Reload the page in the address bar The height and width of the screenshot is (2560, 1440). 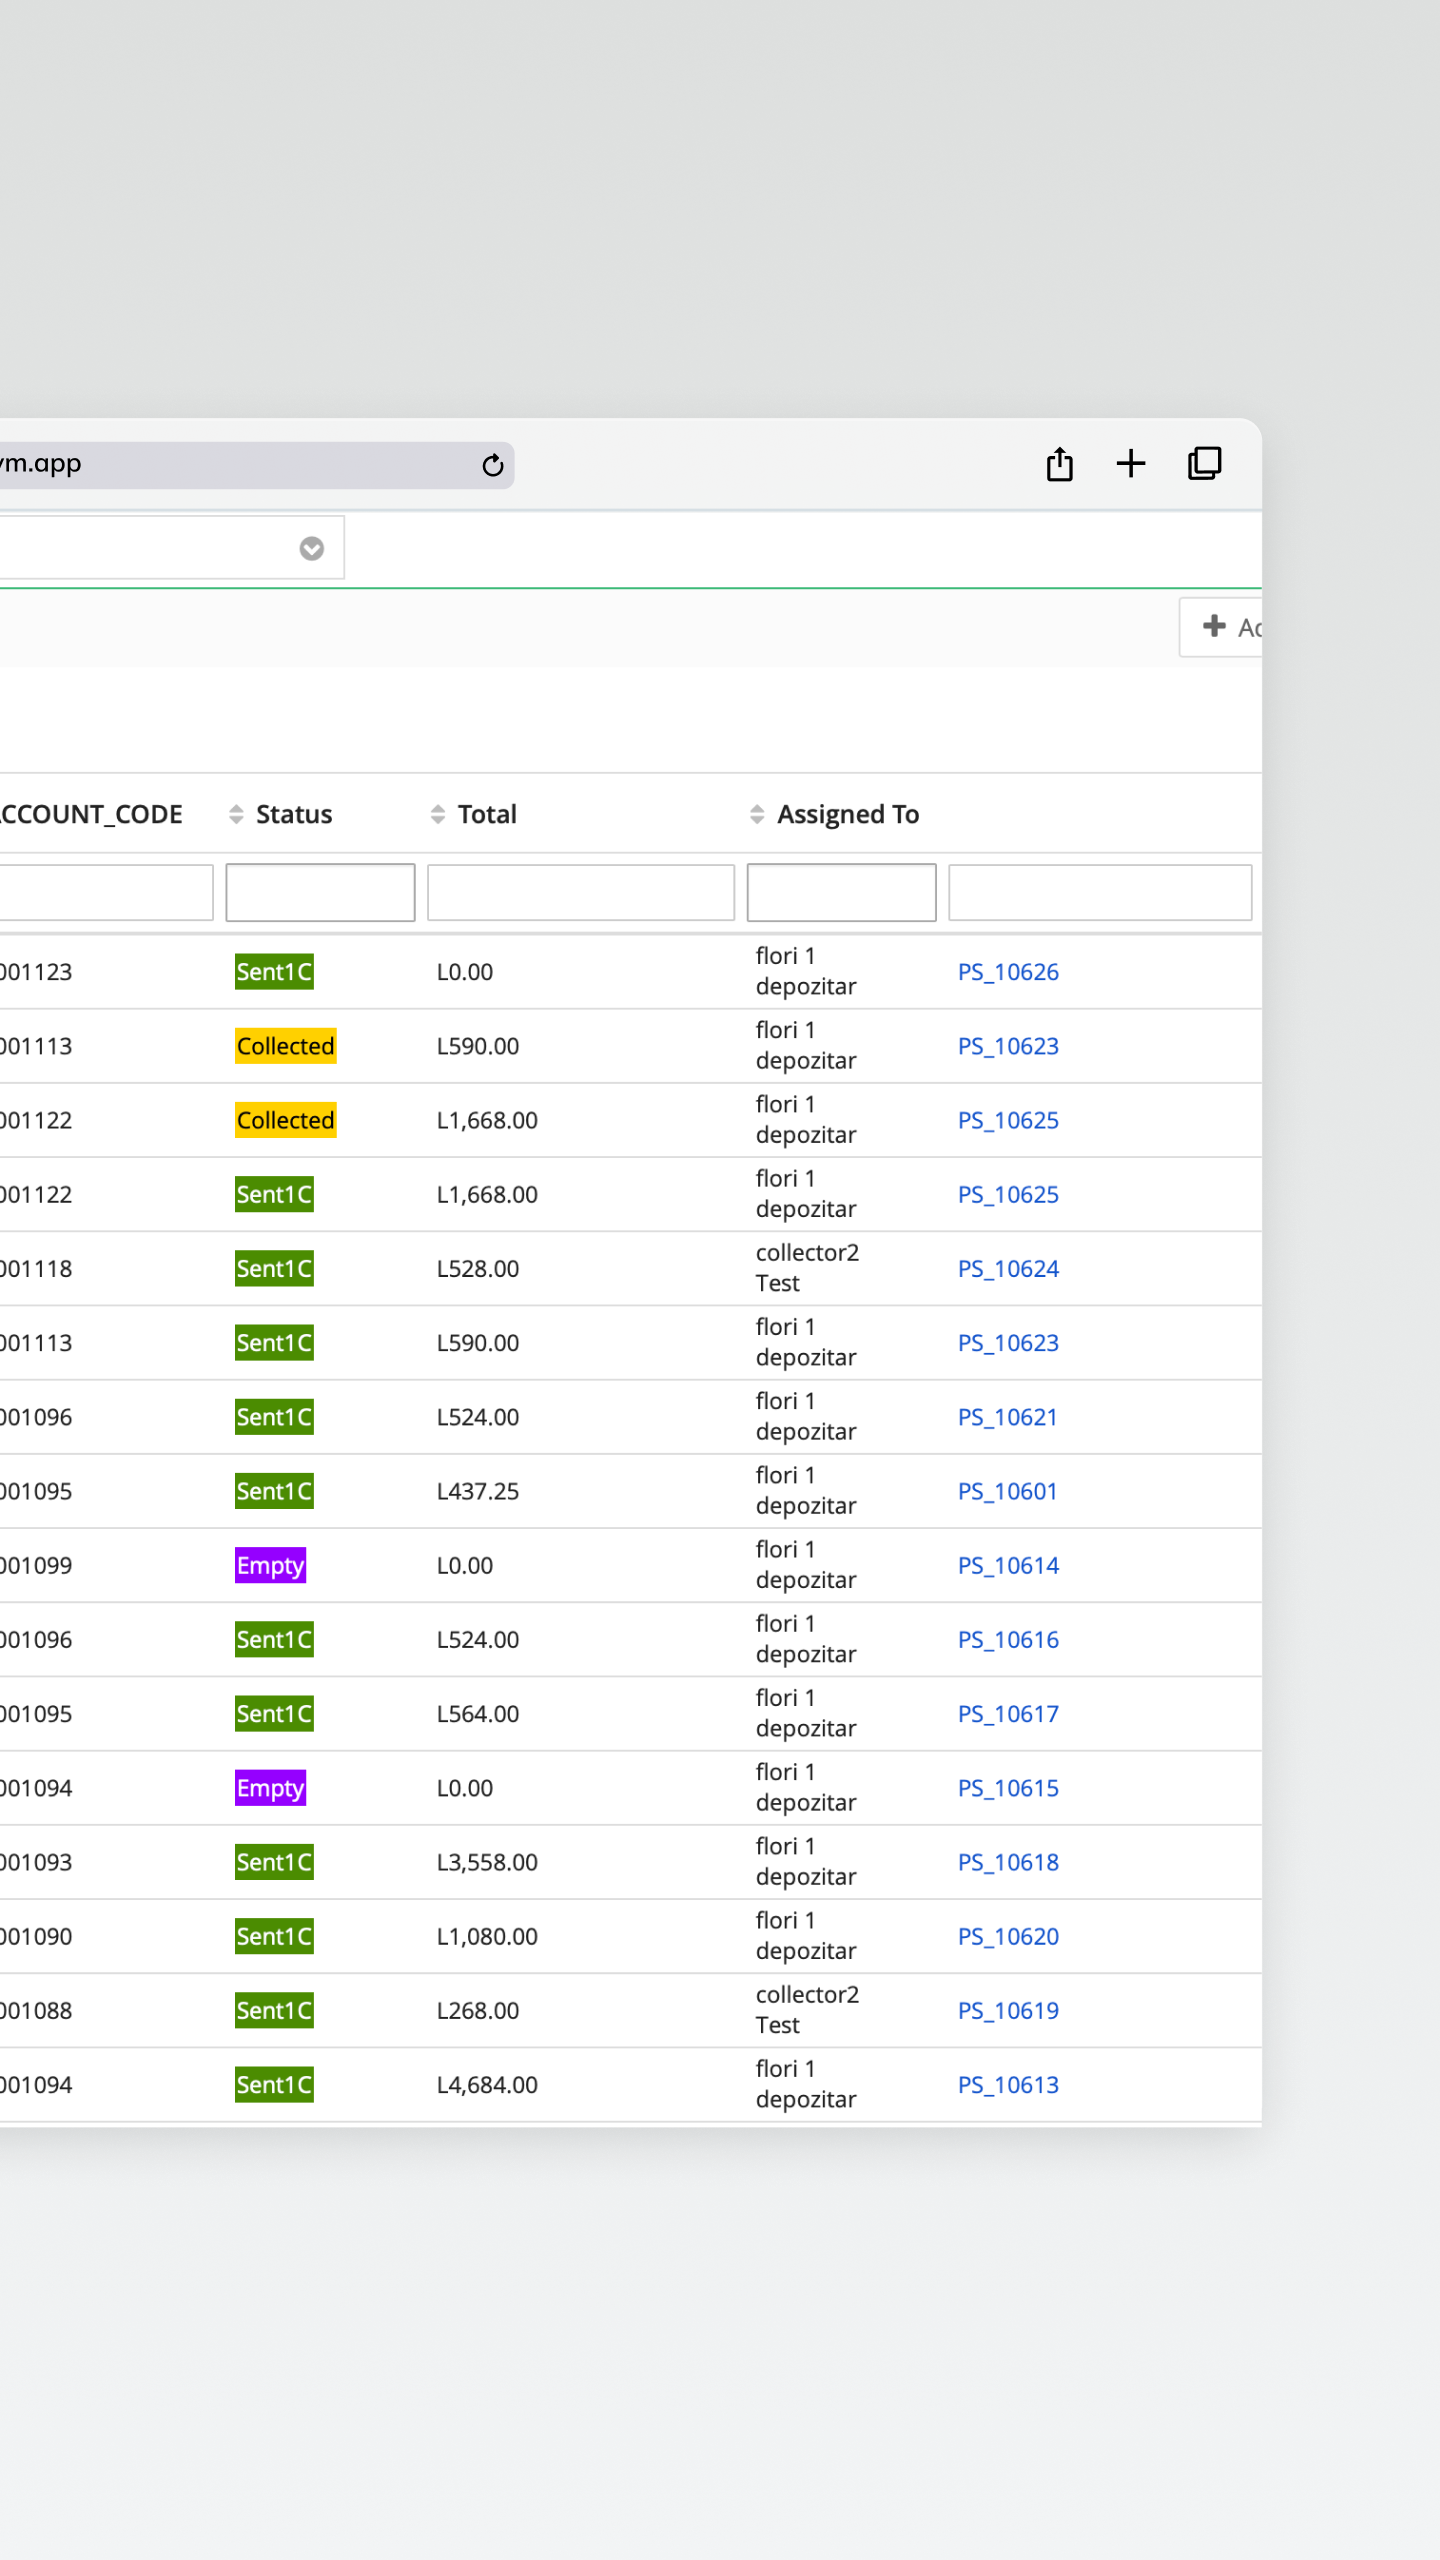(492, 465)
